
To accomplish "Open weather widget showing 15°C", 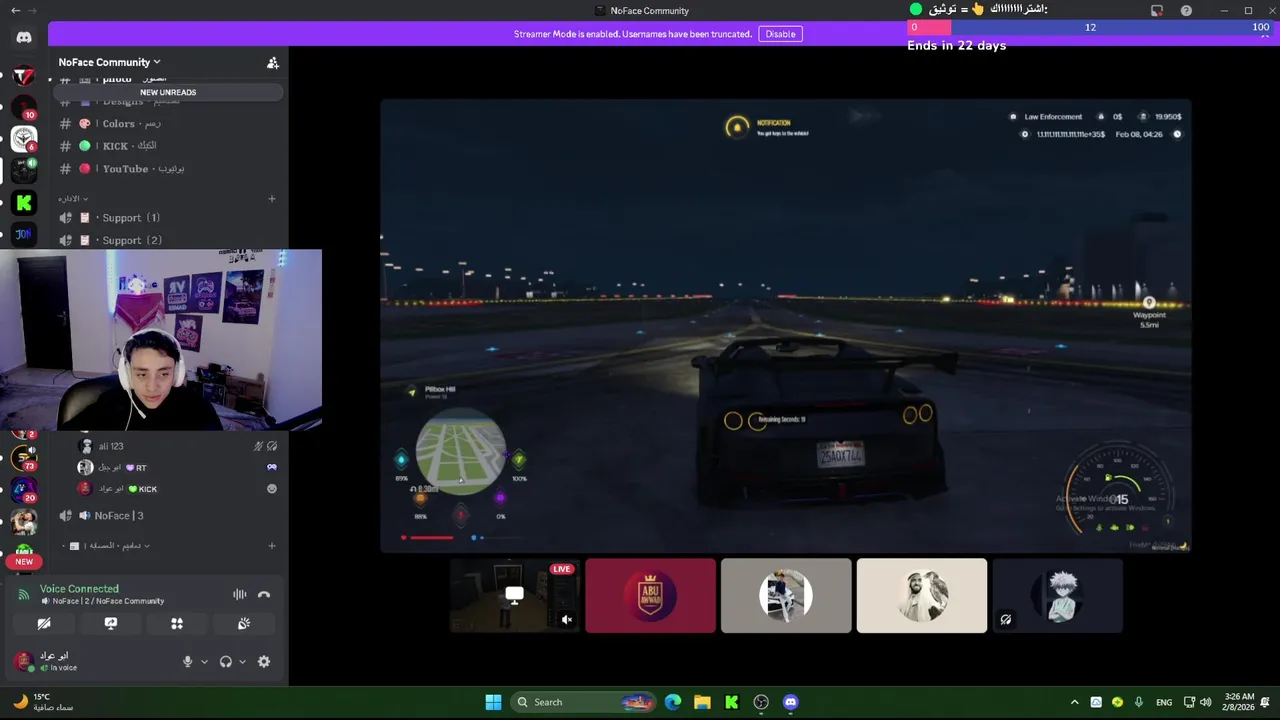I will (45, 702).
